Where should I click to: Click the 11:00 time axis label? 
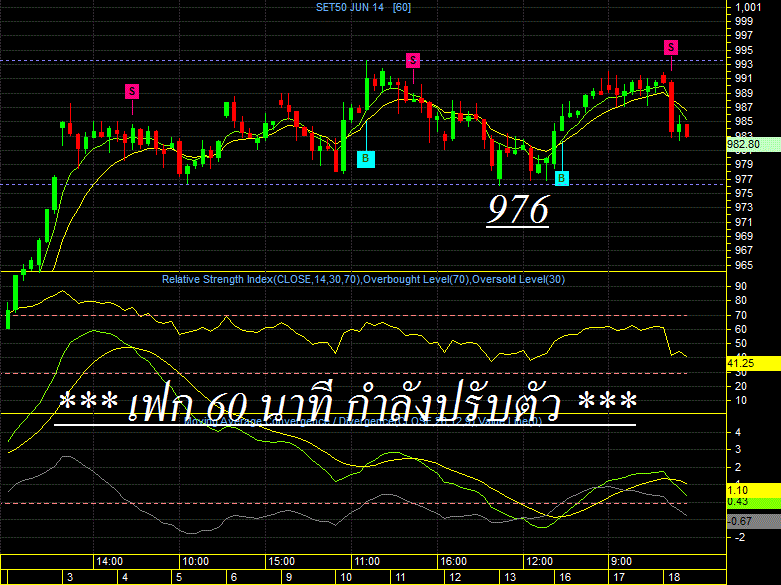click(367, 562)
